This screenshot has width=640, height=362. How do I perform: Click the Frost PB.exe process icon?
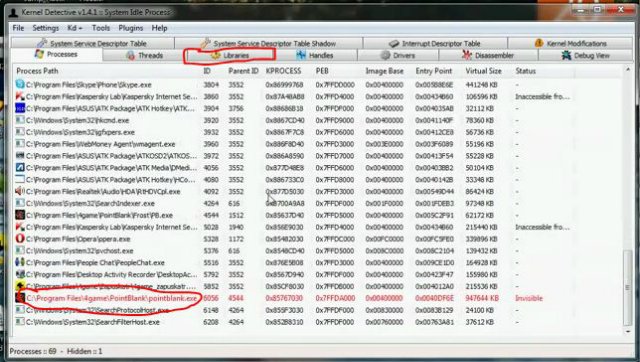[x=20, y=215]
